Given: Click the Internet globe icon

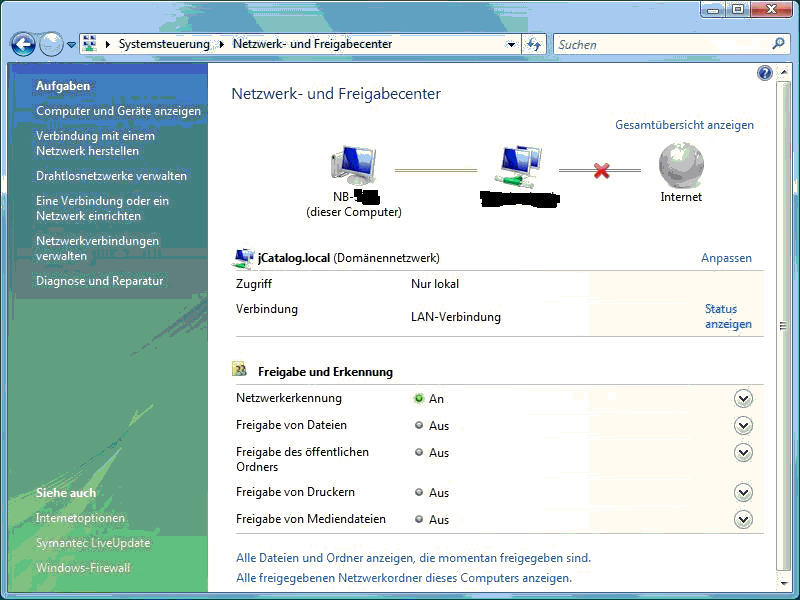Looking at the screenshot, I should click(681, 165).
